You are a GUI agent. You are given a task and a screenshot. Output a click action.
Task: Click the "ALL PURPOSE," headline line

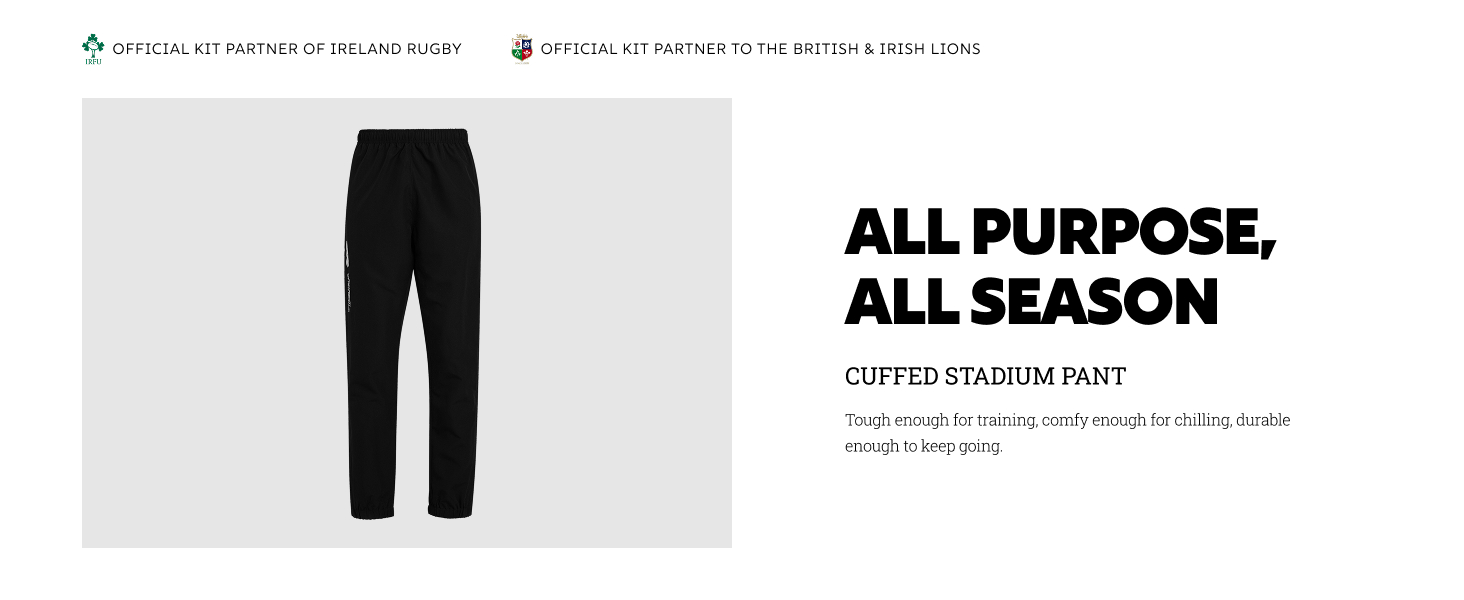(1060, 233)
